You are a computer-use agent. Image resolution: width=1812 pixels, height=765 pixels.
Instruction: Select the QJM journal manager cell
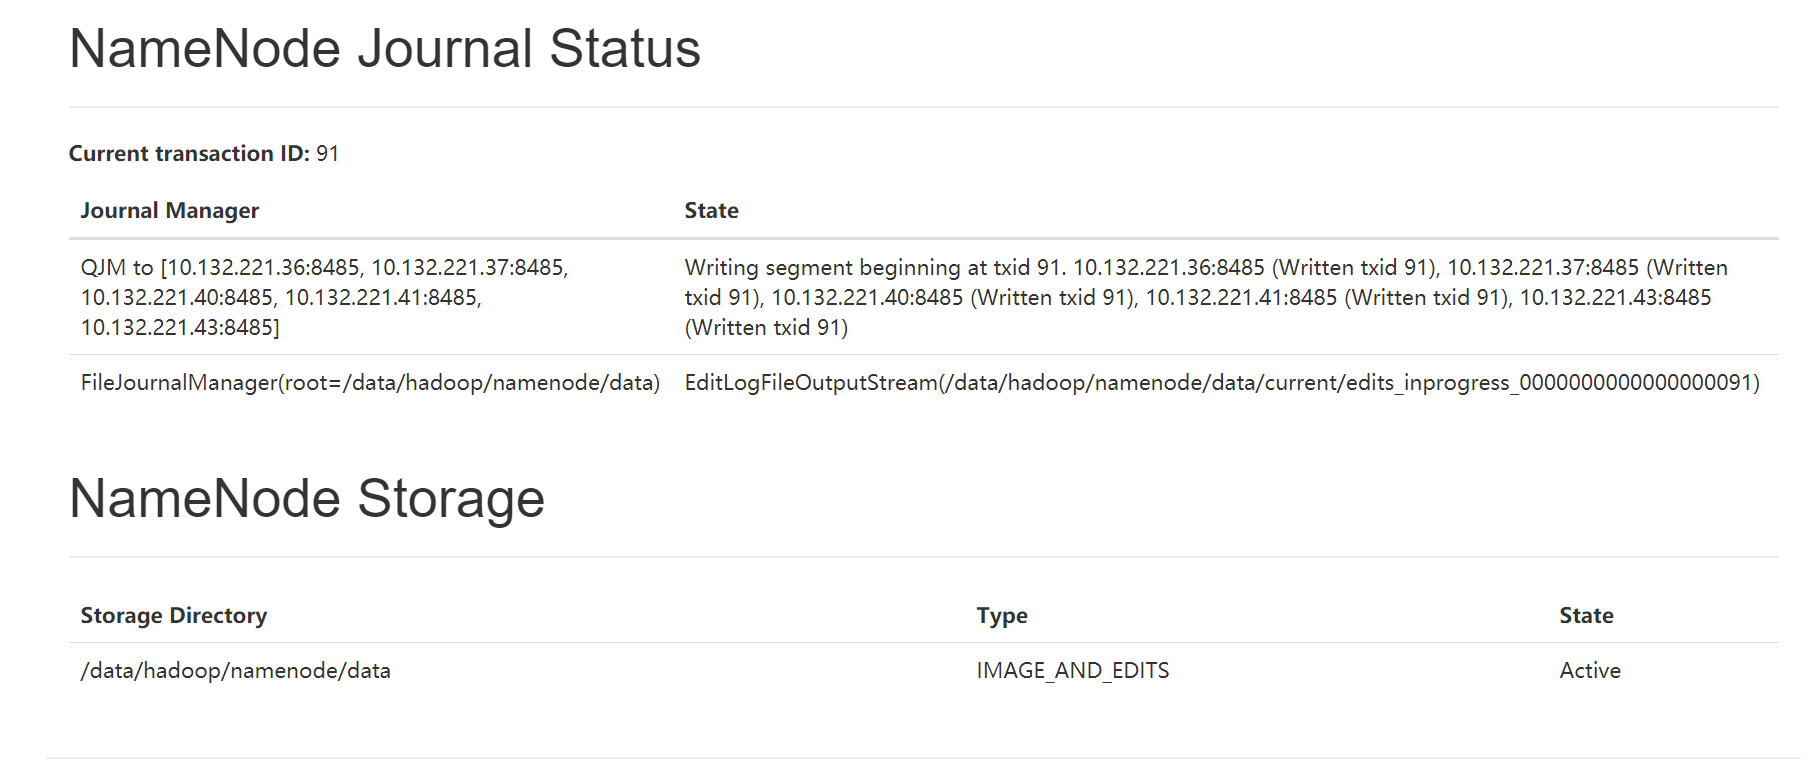(x=324, y=297)
